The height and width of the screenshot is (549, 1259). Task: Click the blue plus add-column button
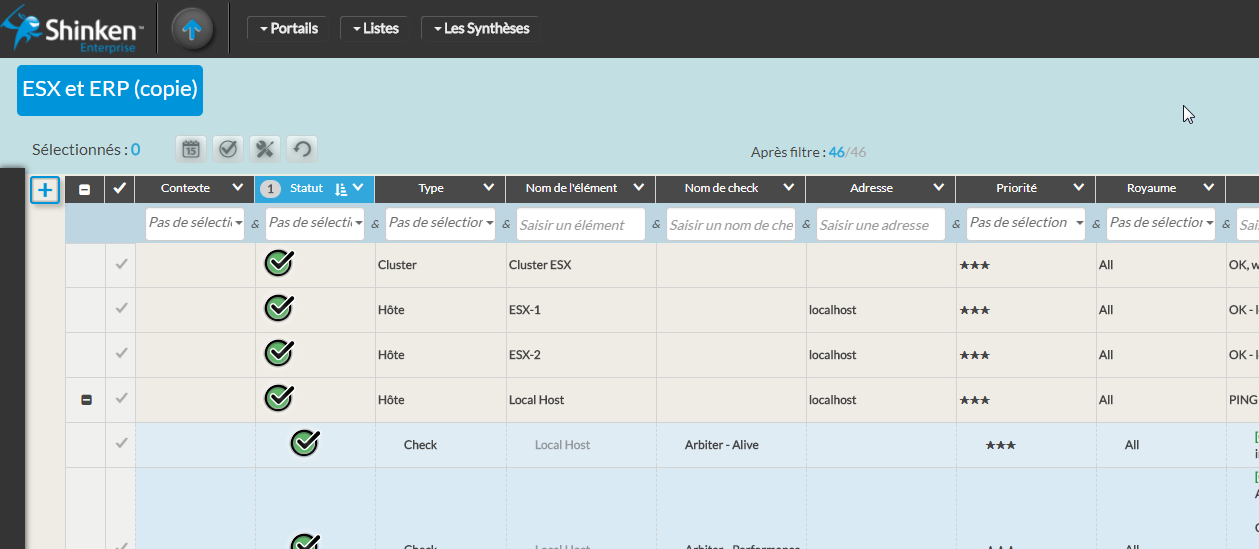(45, 189)
